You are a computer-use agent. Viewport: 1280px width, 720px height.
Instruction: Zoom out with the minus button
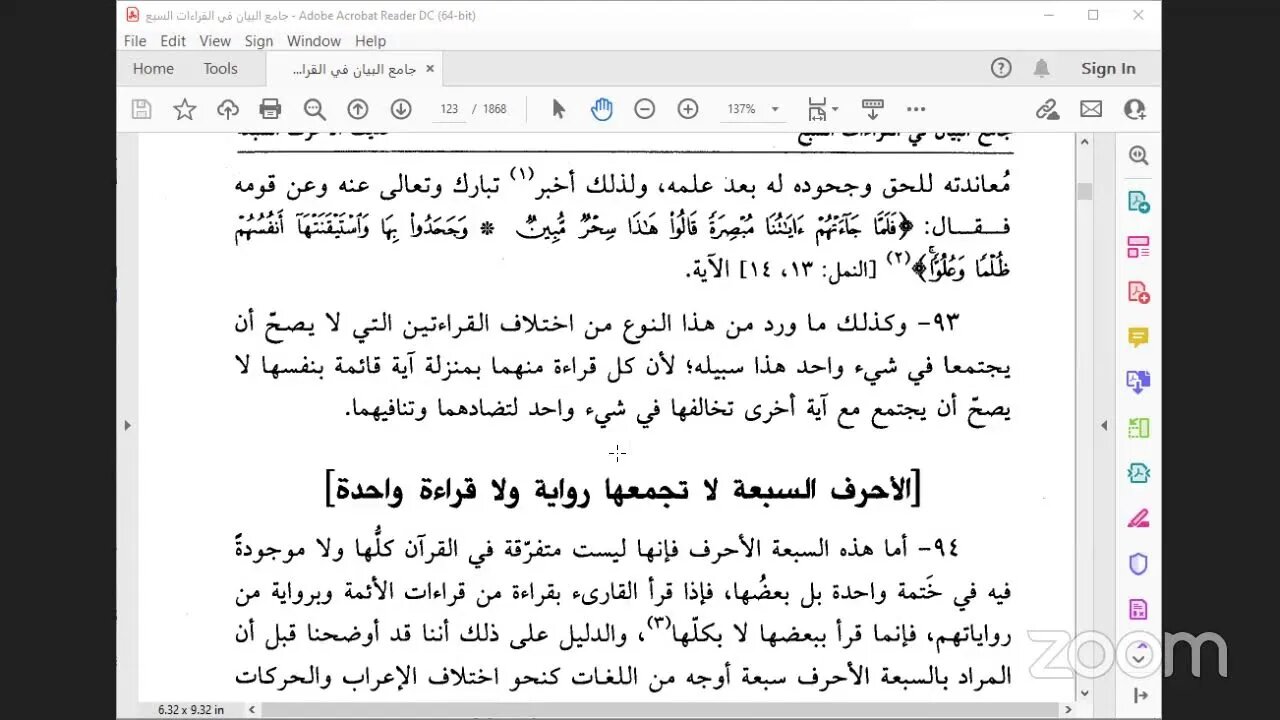click(645, 109)
